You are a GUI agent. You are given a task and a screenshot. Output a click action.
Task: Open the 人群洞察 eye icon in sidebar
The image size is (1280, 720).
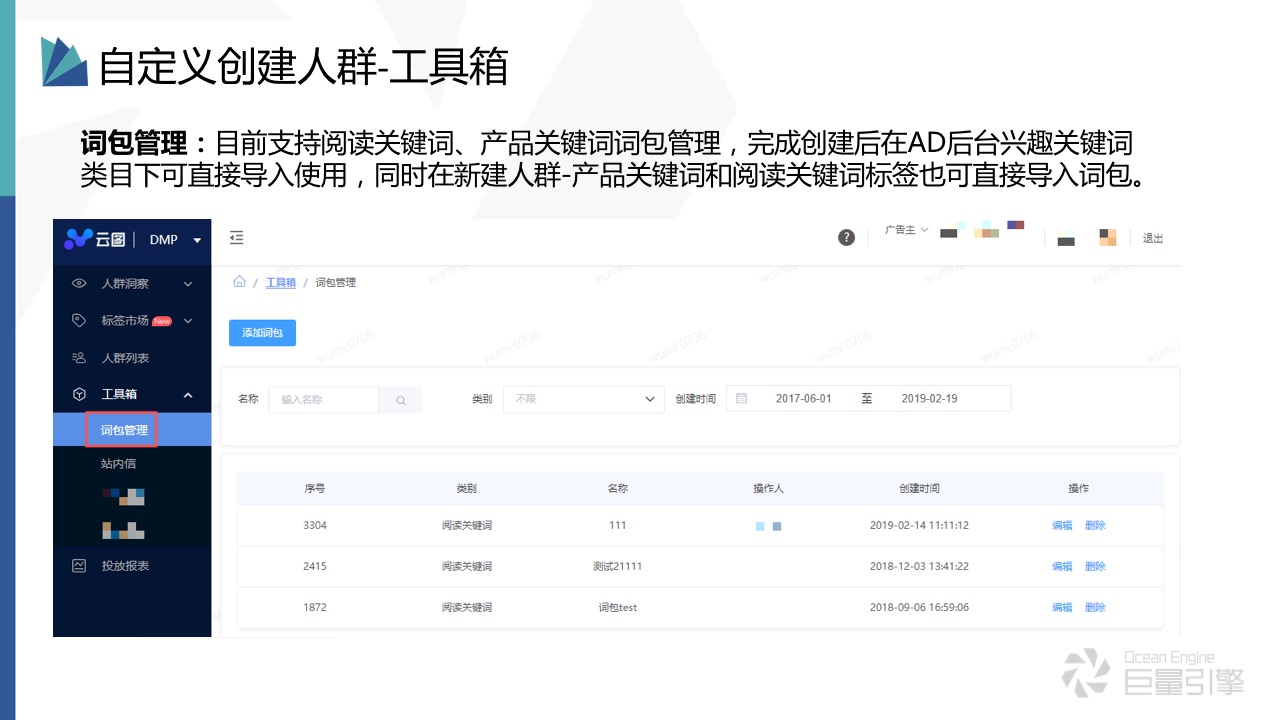coord(79,284)
